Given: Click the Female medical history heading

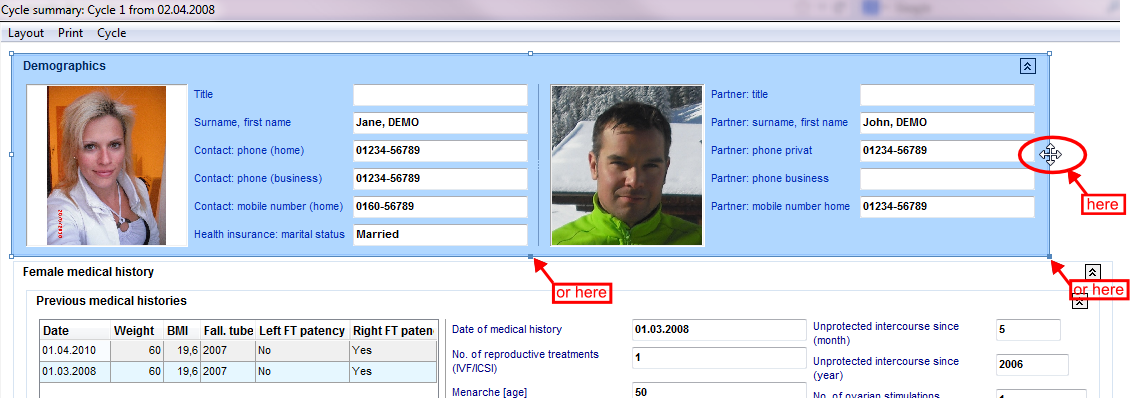Looking at the screenshot, I should [88, 272].
